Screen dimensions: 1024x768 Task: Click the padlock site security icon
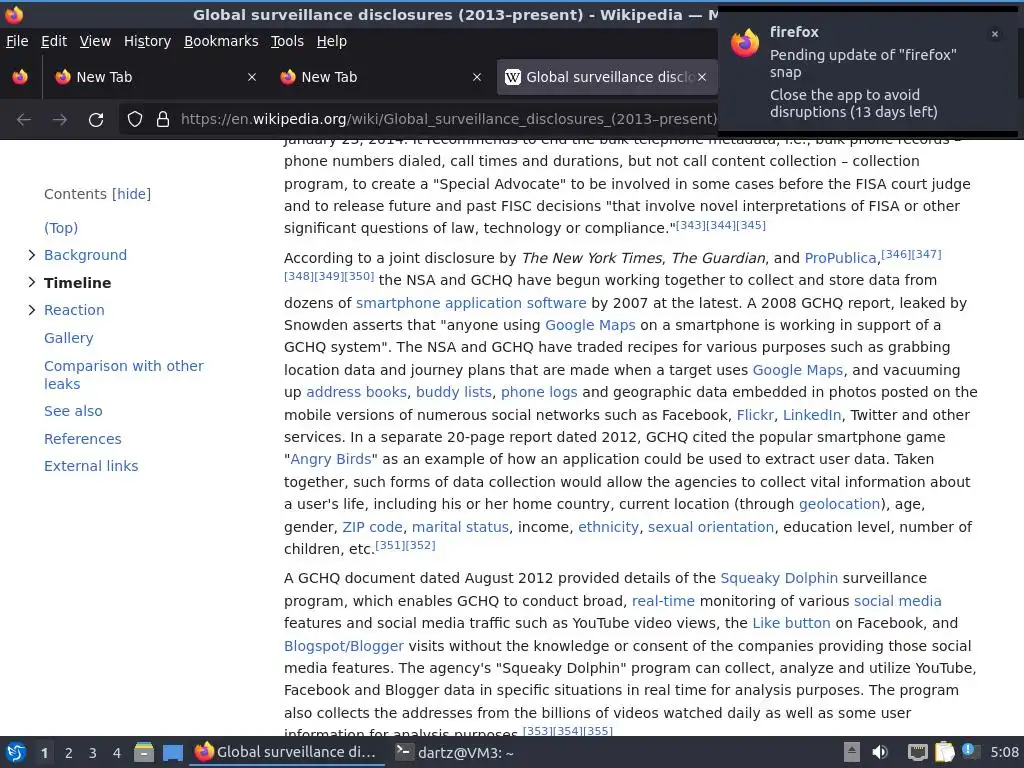point(163,119)
